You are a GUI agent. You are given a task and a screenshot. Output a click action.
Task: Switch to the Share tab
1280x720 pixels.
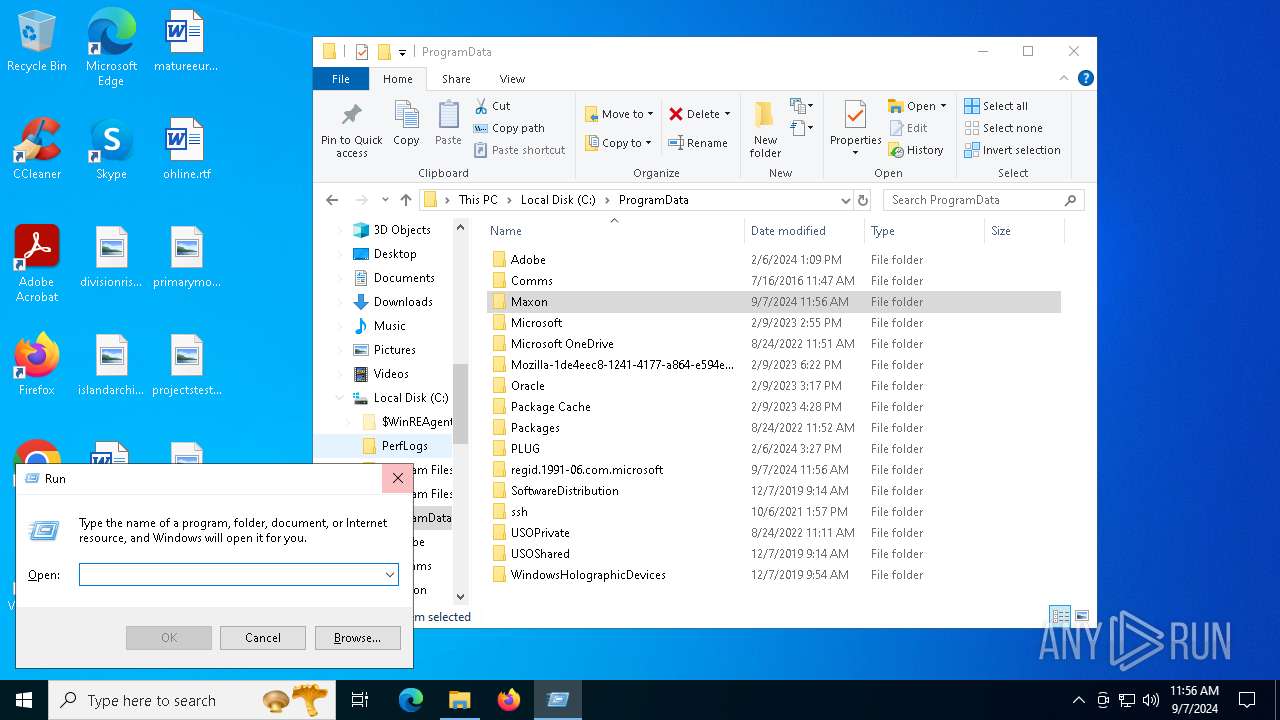(x=456, y=79)
